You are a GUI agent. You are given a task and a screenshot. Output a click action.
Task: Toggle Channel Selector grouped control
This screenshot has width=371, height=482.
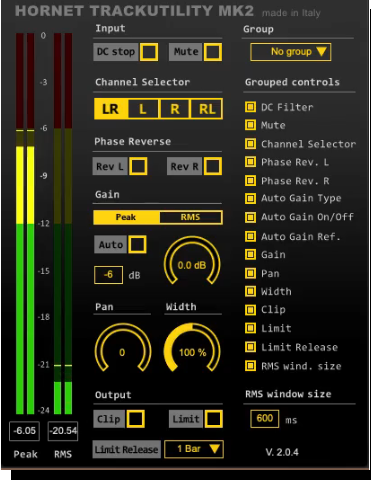pos(250,144)
